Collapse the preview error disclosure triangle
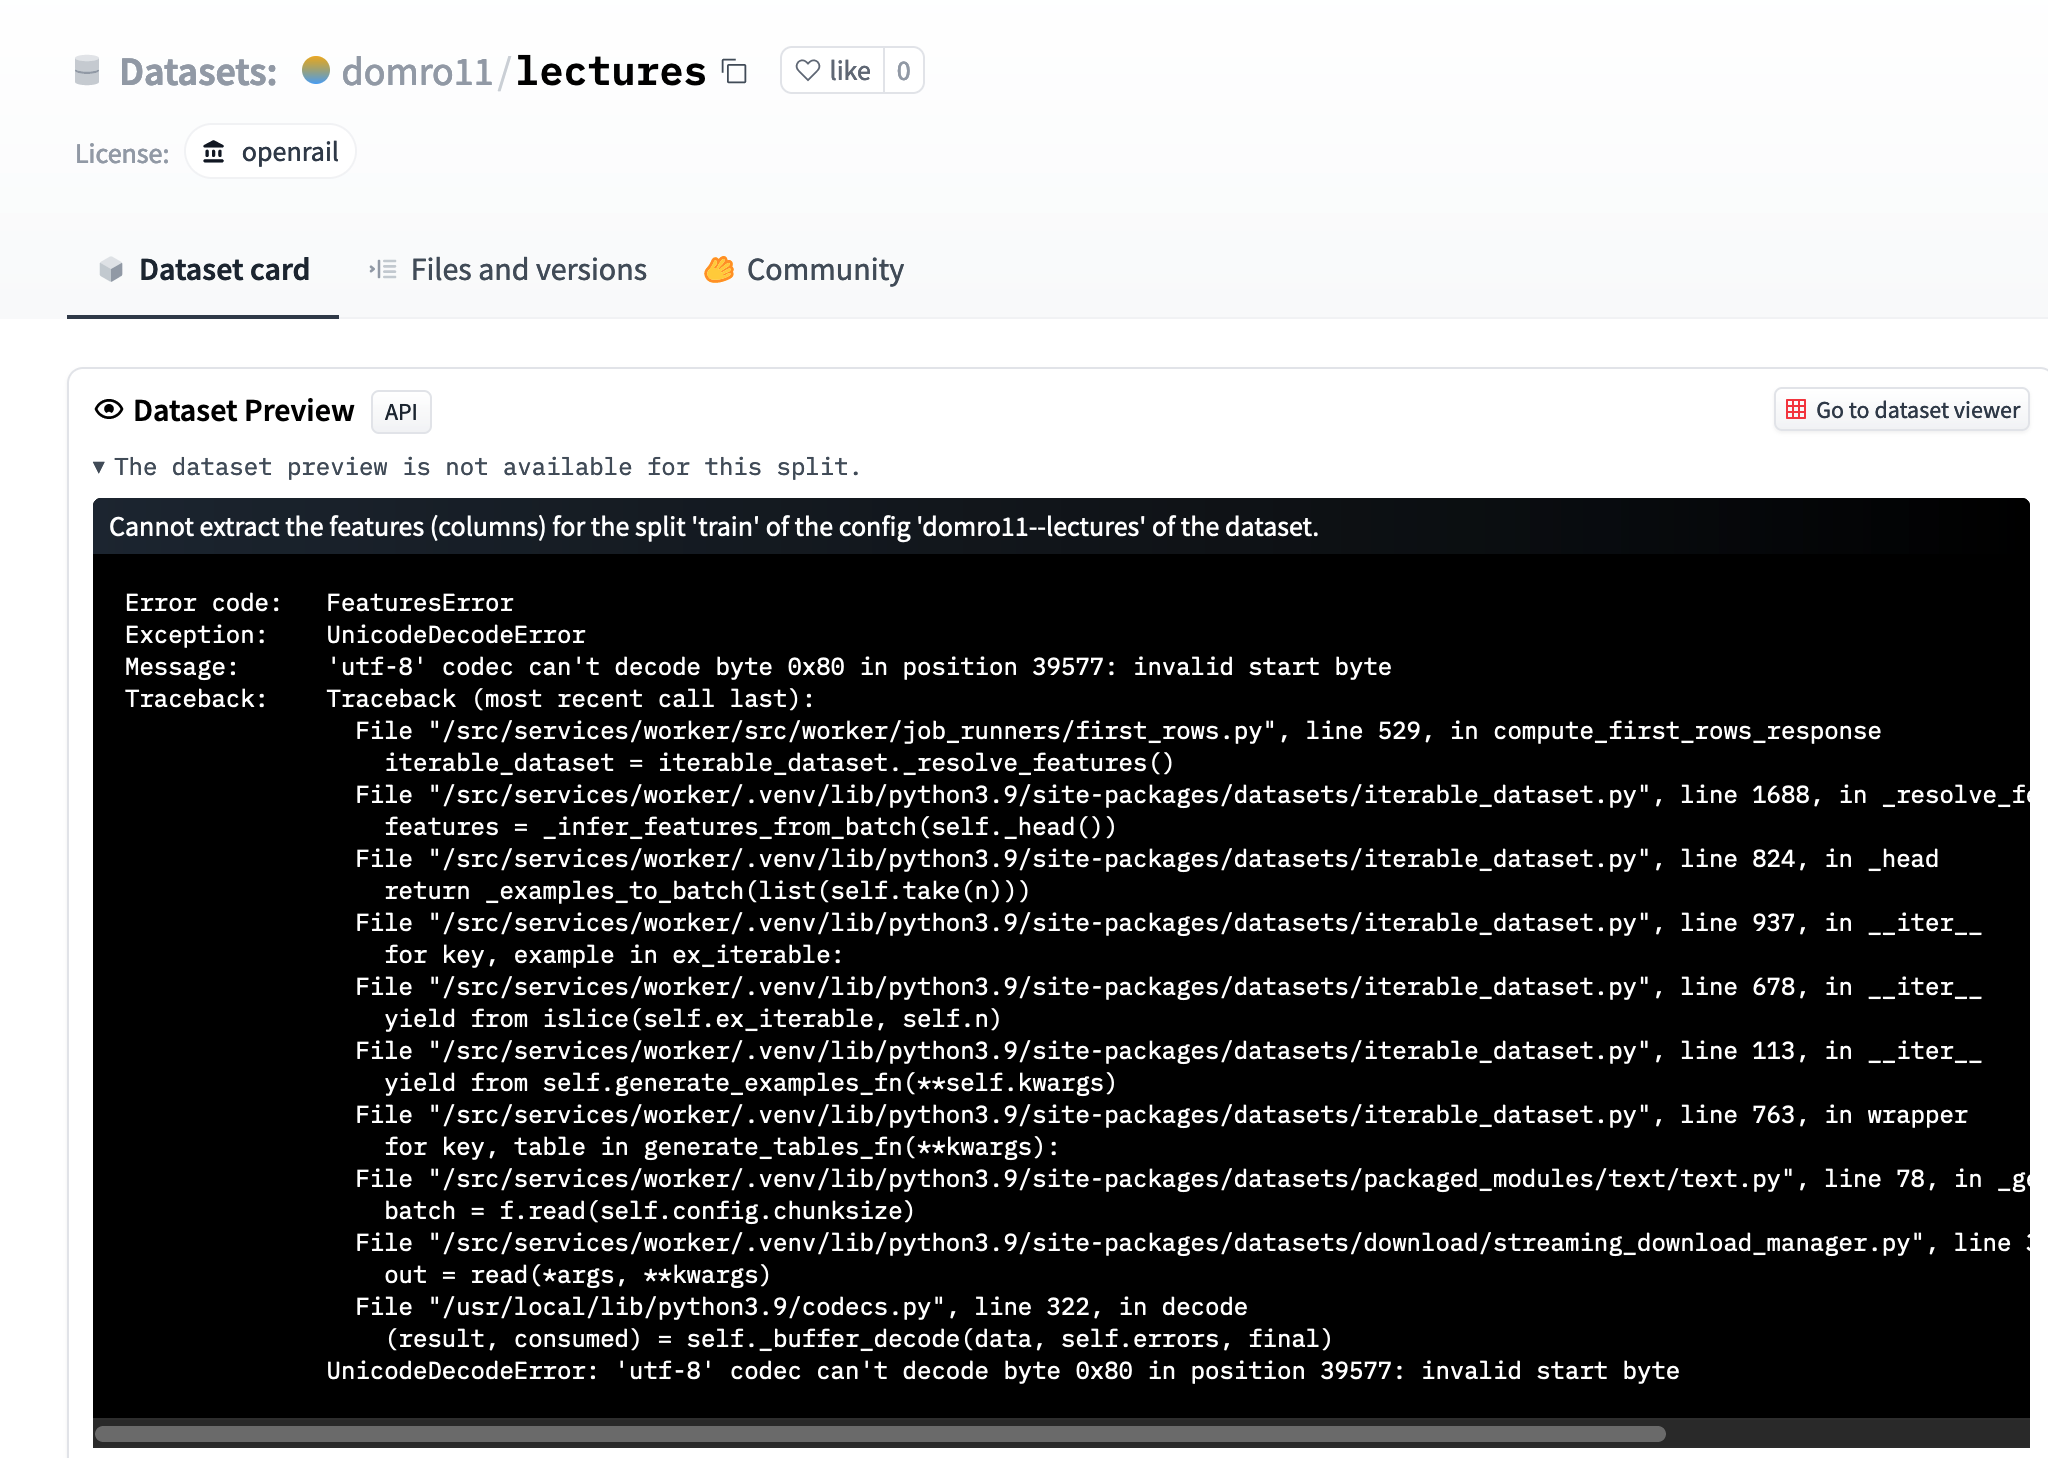The width and height of the screenshot is (2048, 1458). [98, 466]
